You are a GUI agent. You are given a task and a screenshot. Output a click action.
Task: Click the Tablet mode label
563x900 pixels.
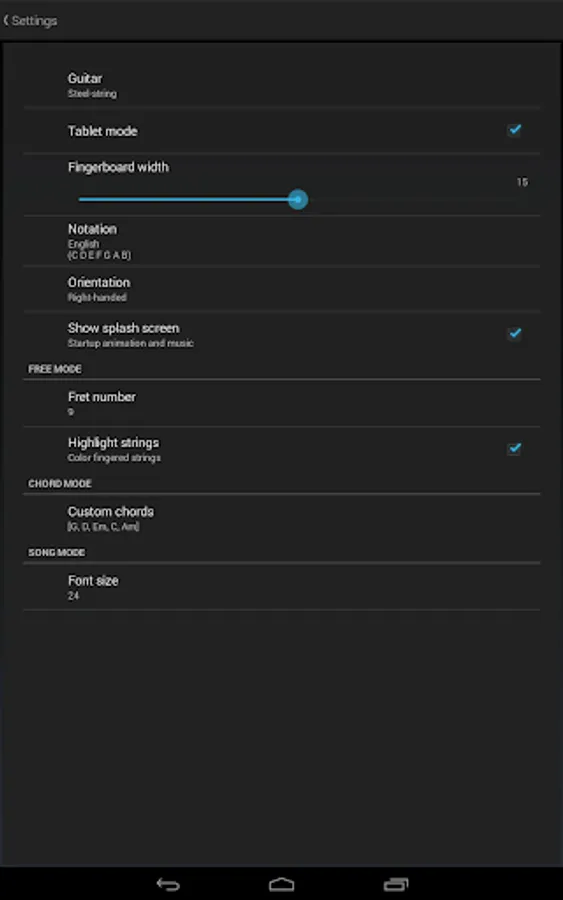tap(102, 131)
